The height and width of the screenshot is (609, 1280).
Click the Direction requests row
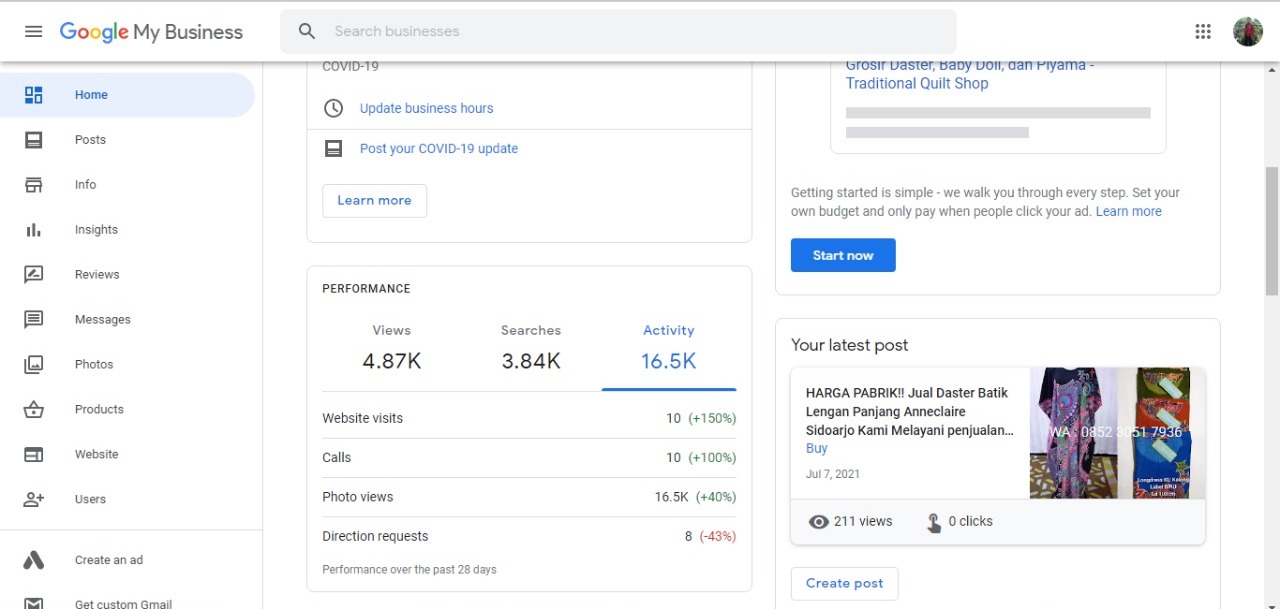point(529,536)
